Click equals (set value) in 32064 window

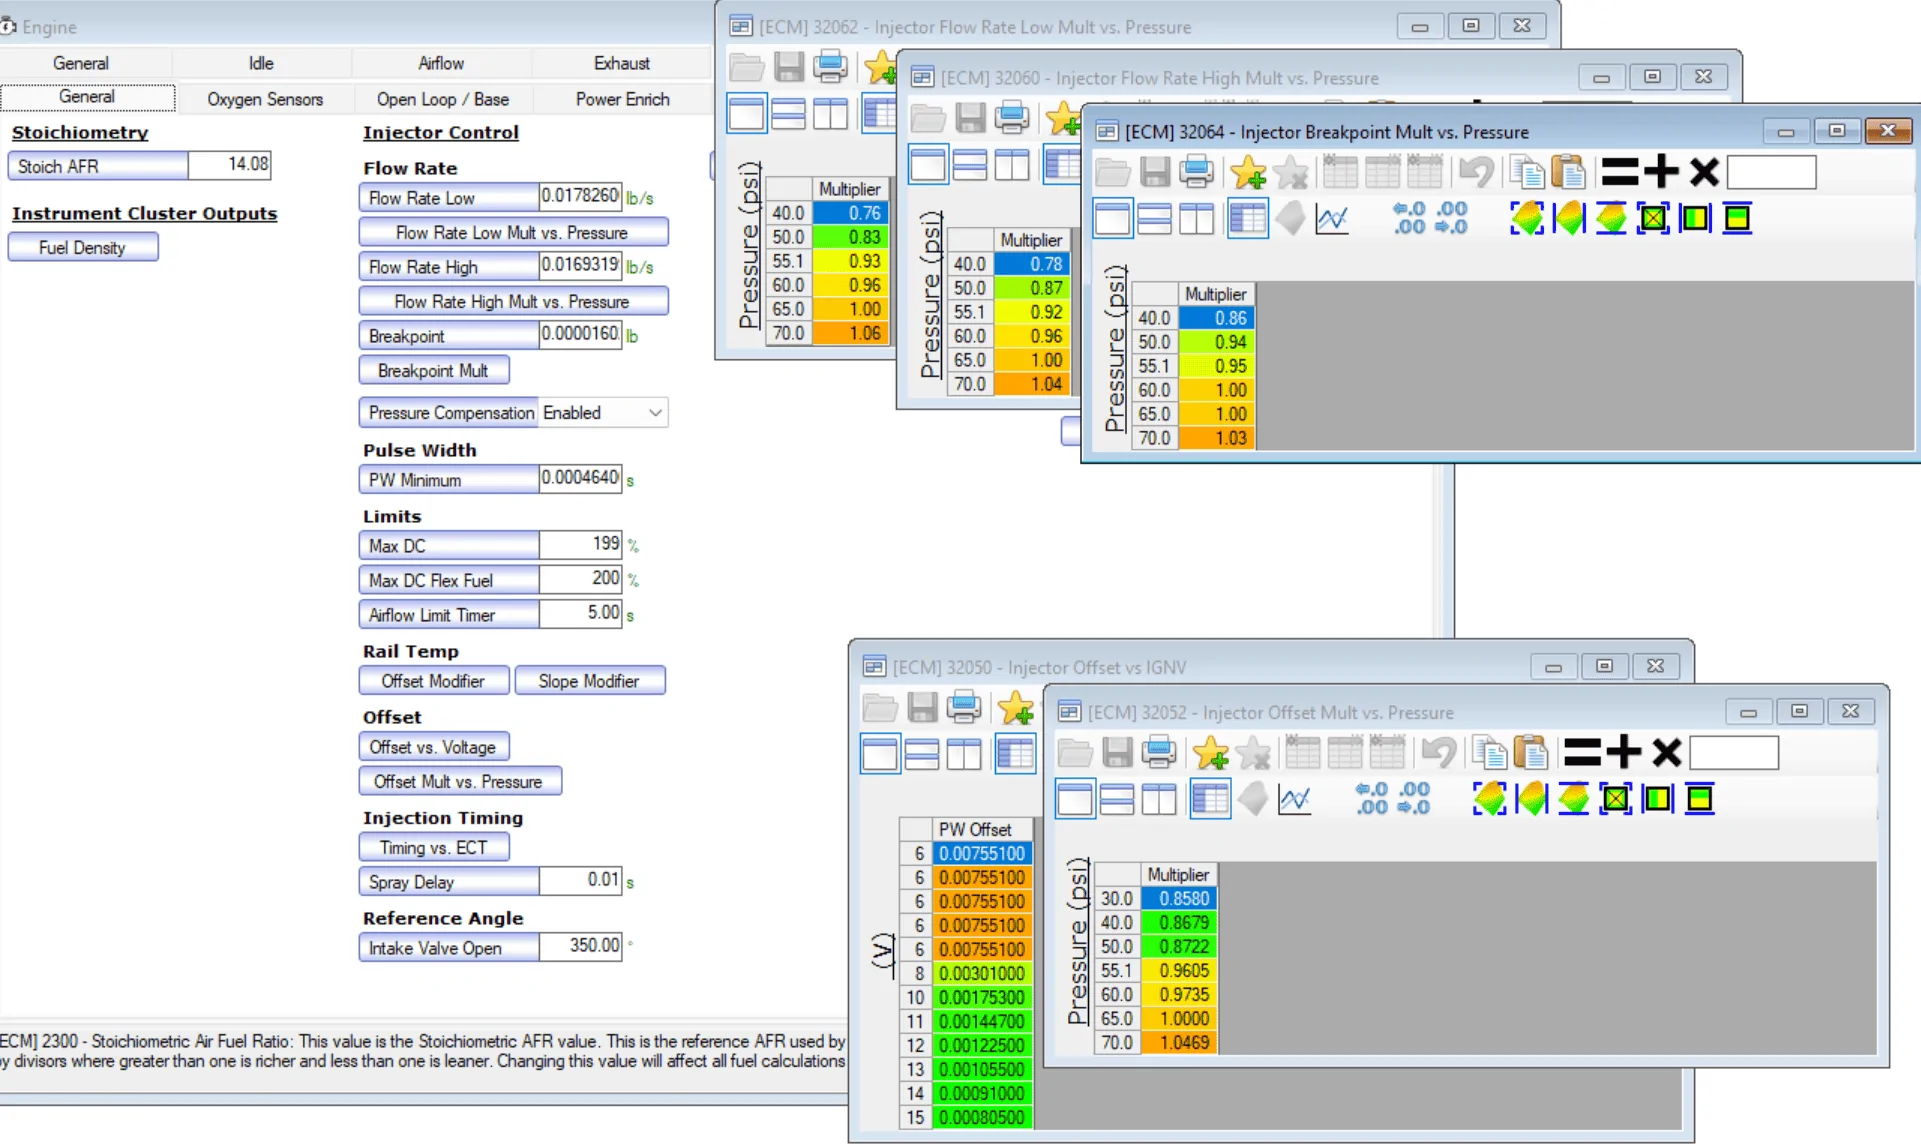coord(1619,172)
